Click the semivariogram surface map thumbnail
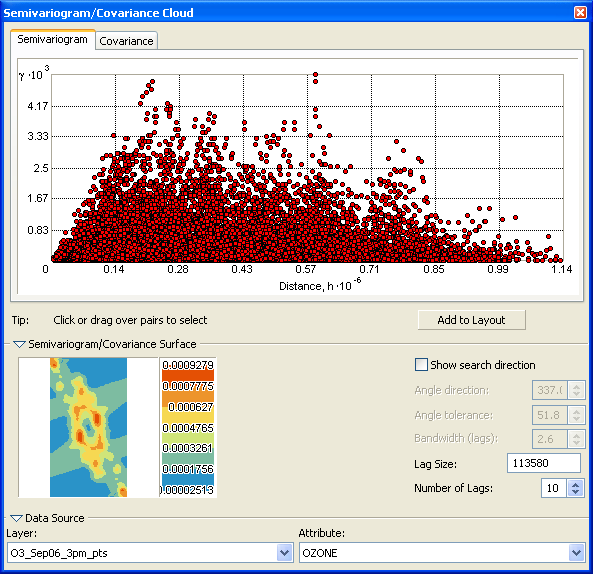 (x=88, y=427)
